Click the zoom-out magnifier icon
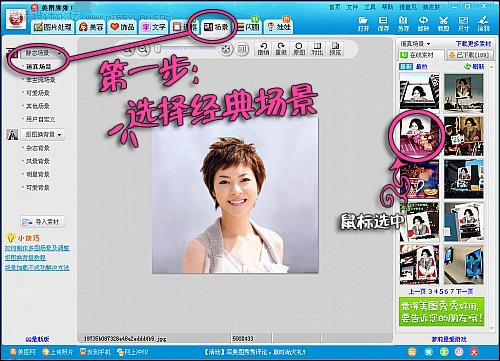Viewport: 500px width, 361px height. [x=143, y=49]
